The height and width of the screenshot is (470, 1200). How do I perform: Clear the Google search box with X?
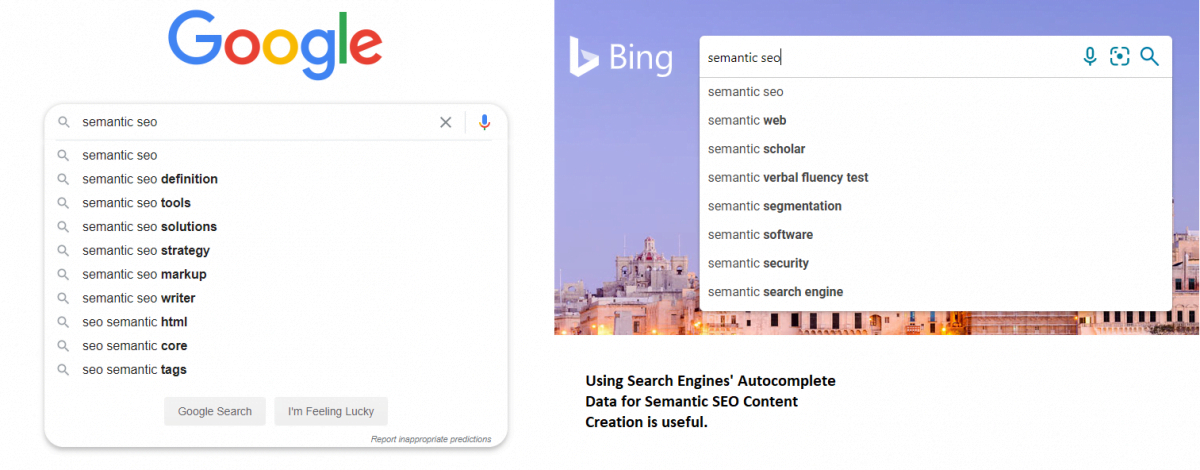pyautogui.click(x=446, y=122)
